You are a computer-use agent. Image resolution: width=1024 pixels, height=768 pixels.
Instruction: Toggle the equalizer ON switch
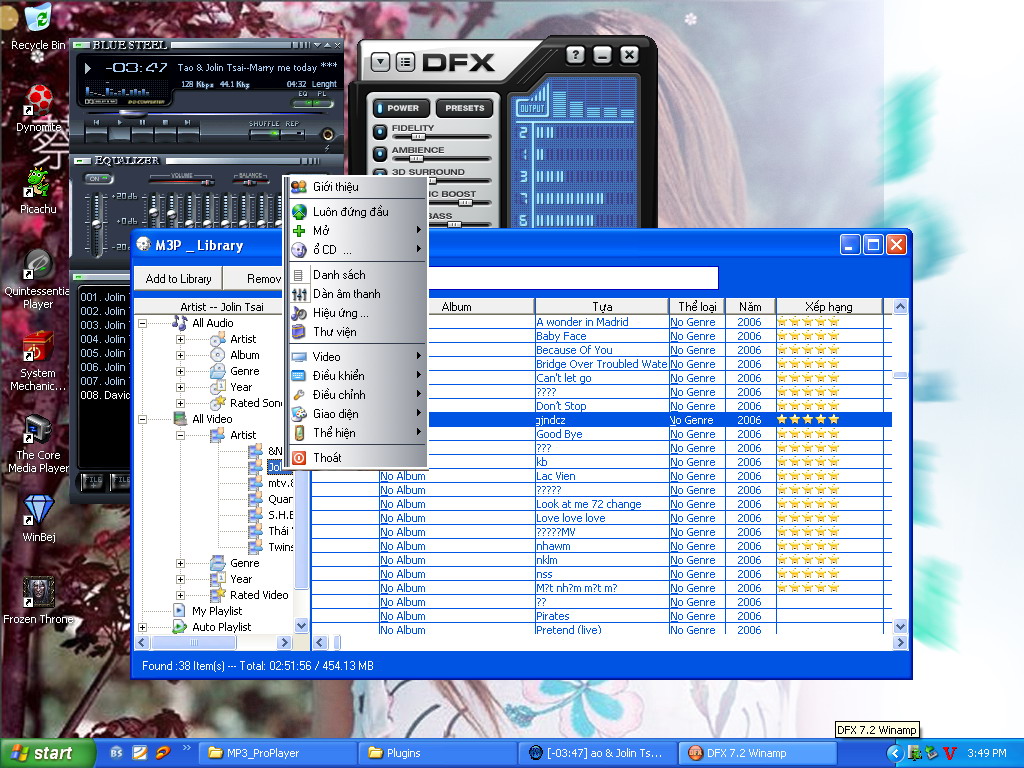(x=98, y=179)
